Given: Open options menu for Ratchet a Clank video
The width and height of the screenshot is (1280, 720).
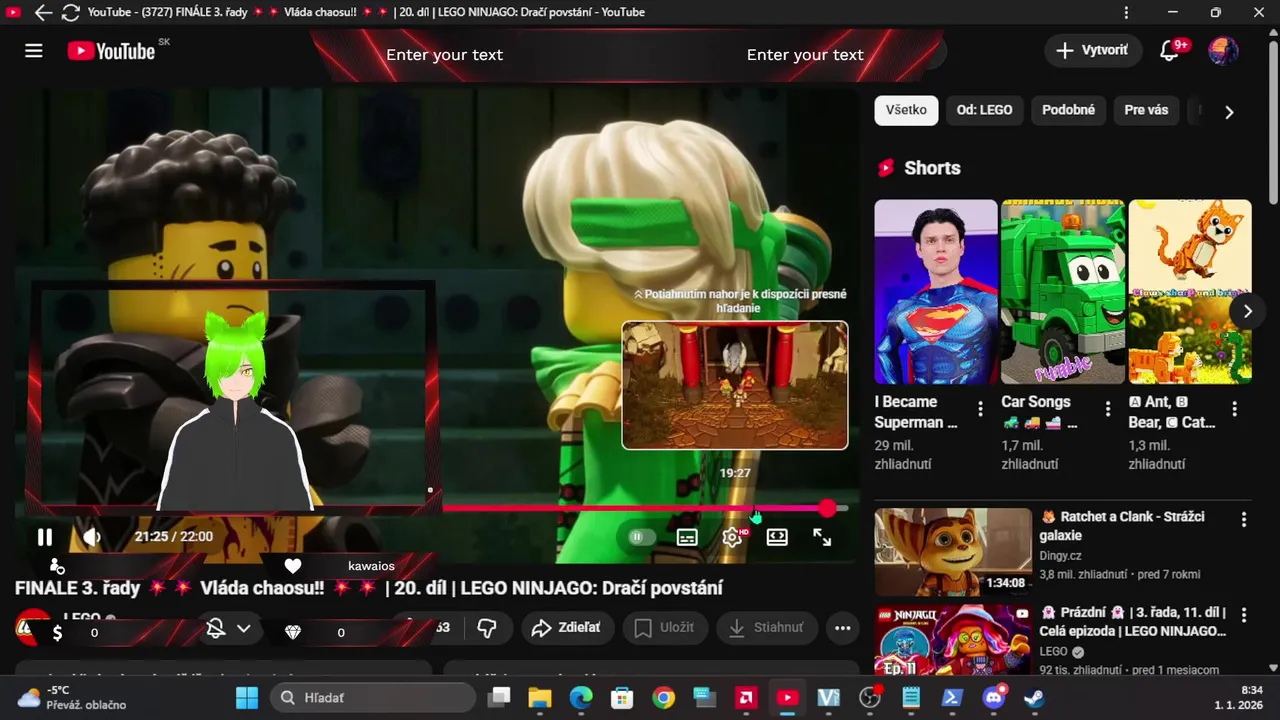Looking at the screenshot, I should [1244, 520].
